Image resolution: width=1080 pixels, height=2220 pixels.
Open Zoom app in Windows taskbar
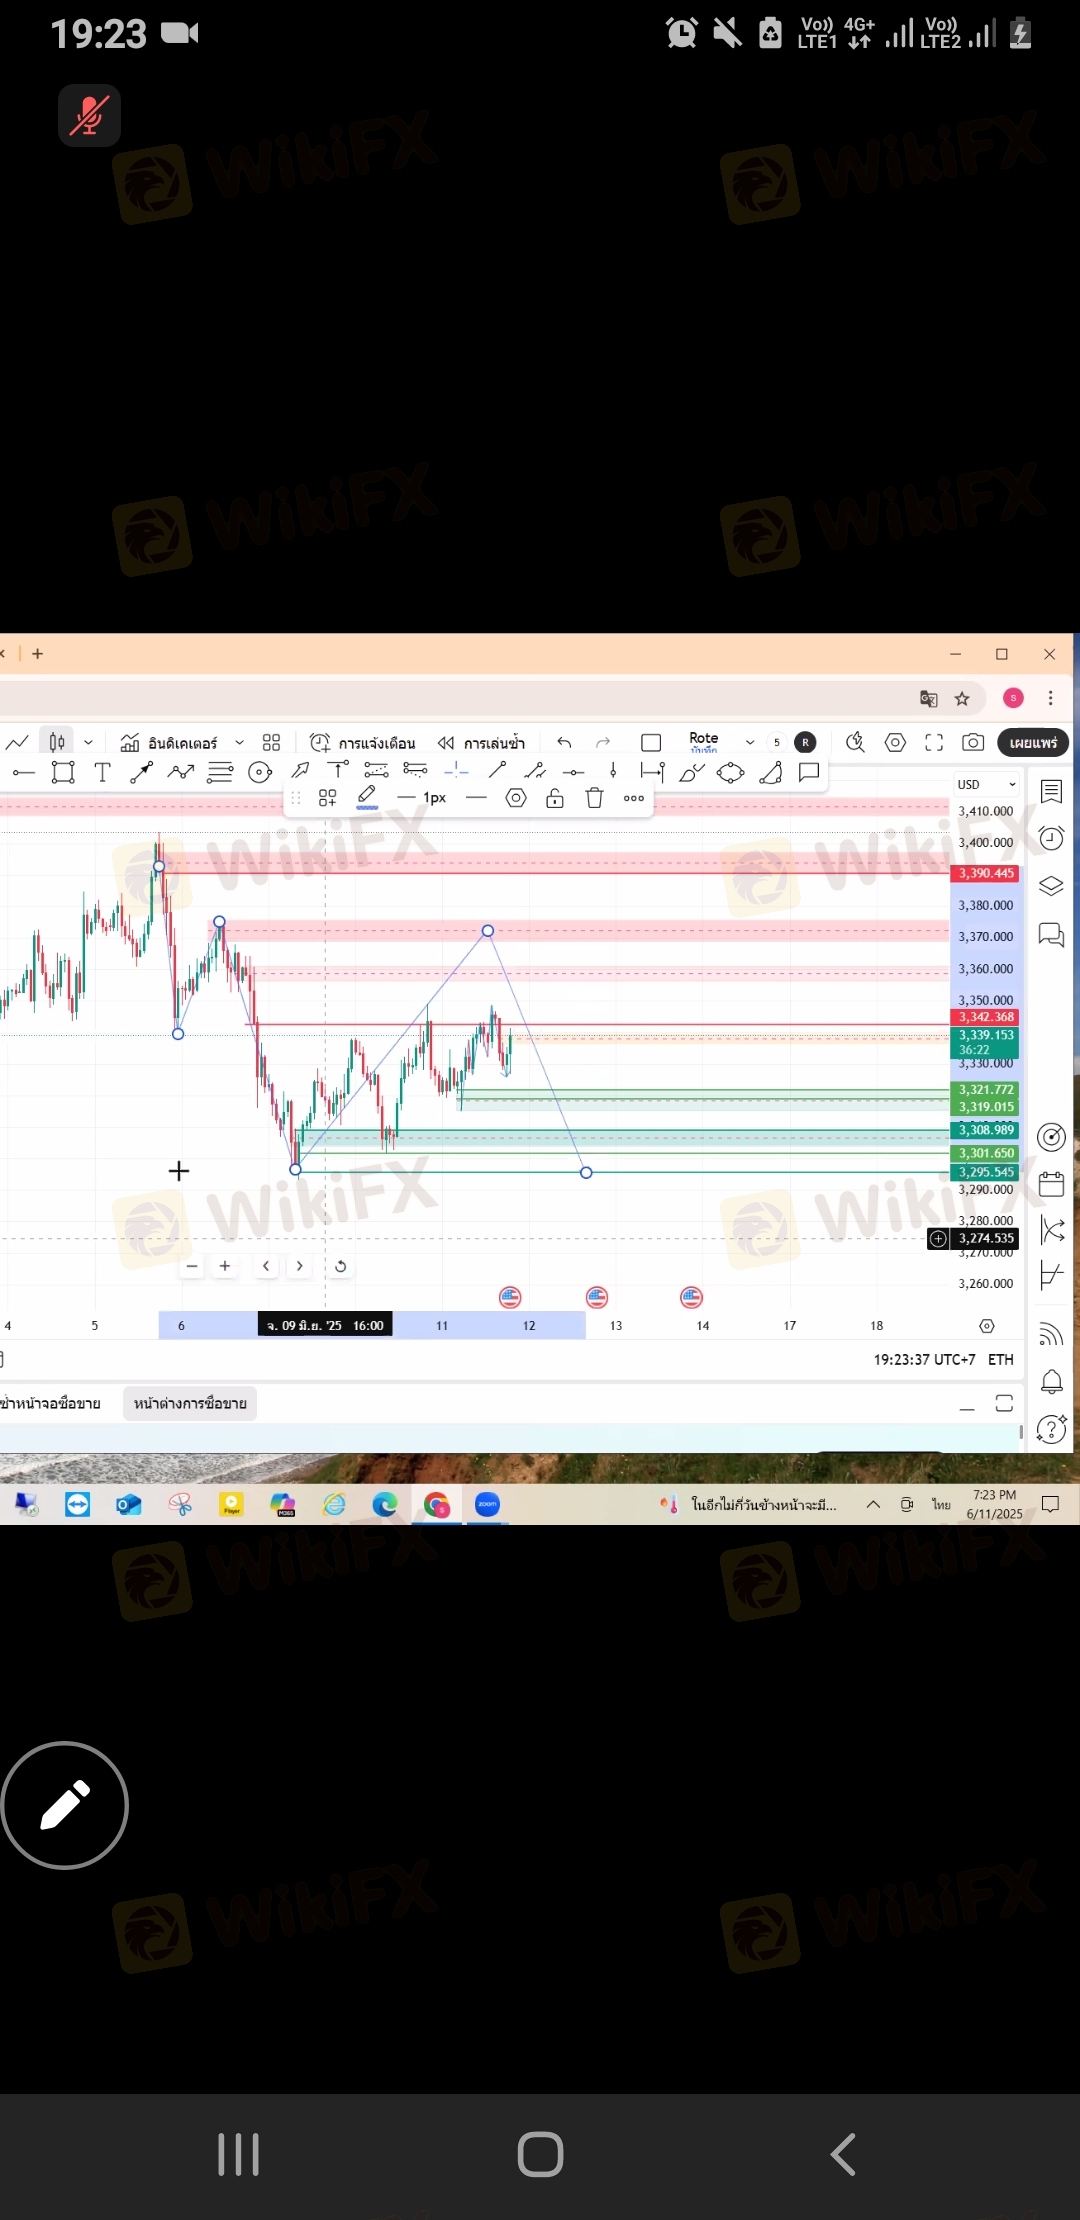[487, 1504]
